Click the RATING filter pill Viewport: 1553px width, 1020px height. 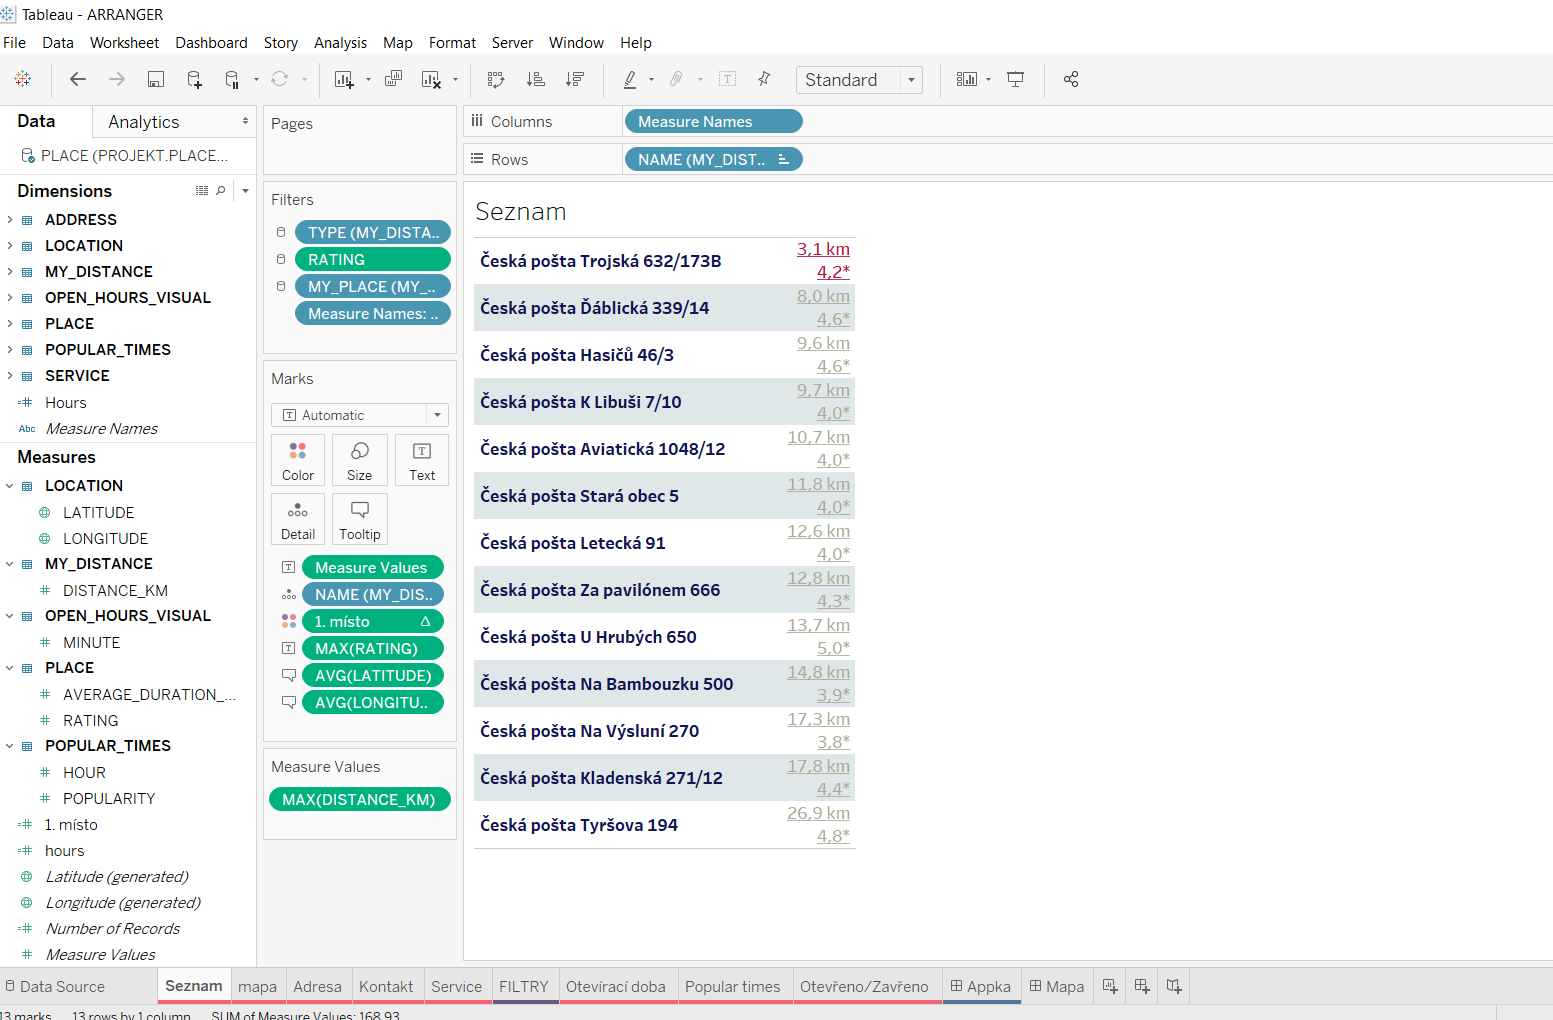[373, 259]
